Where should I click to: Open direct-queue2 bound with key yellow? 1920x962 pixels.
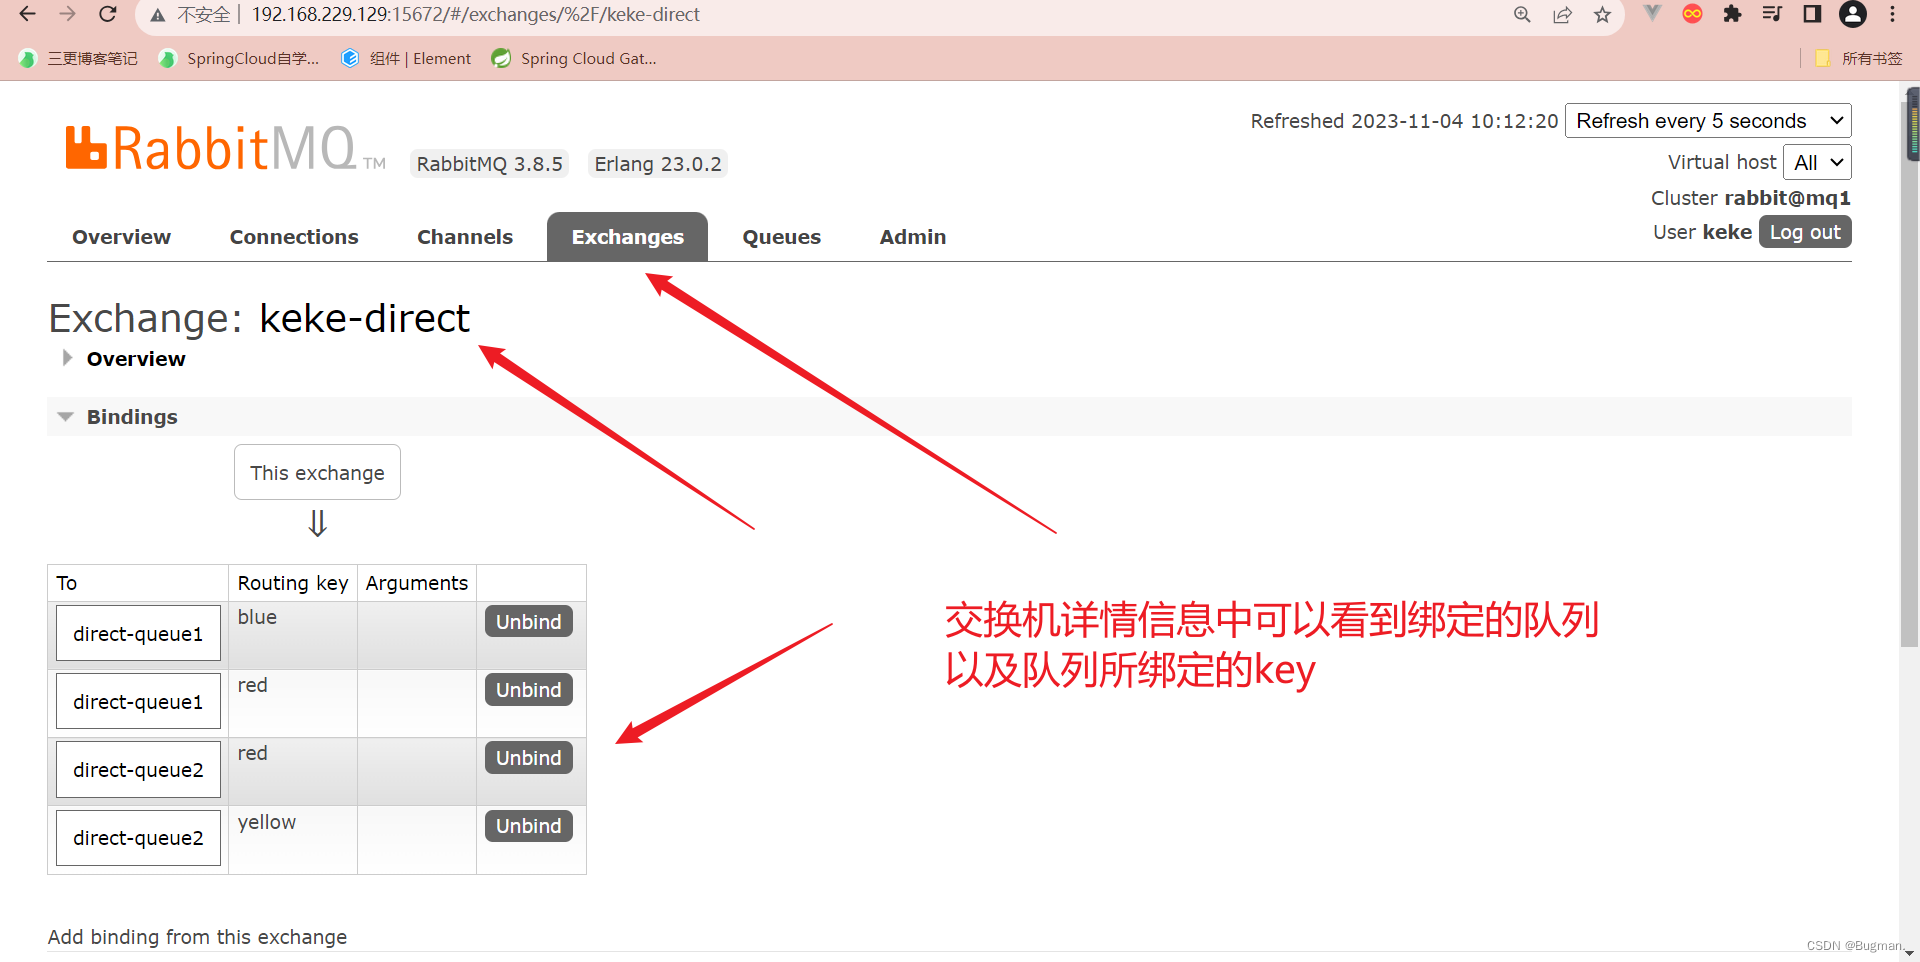pos(138,838)
